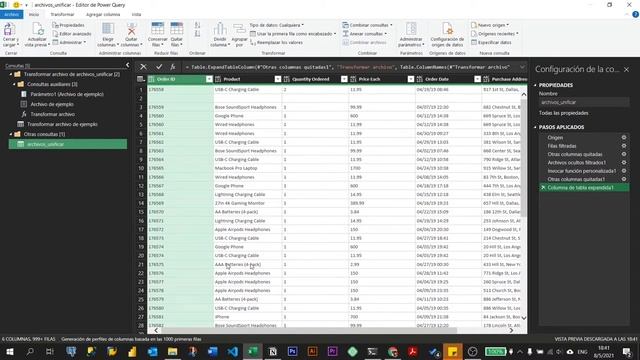Open the Combinar consultas dropdown

tap(367, 25)
